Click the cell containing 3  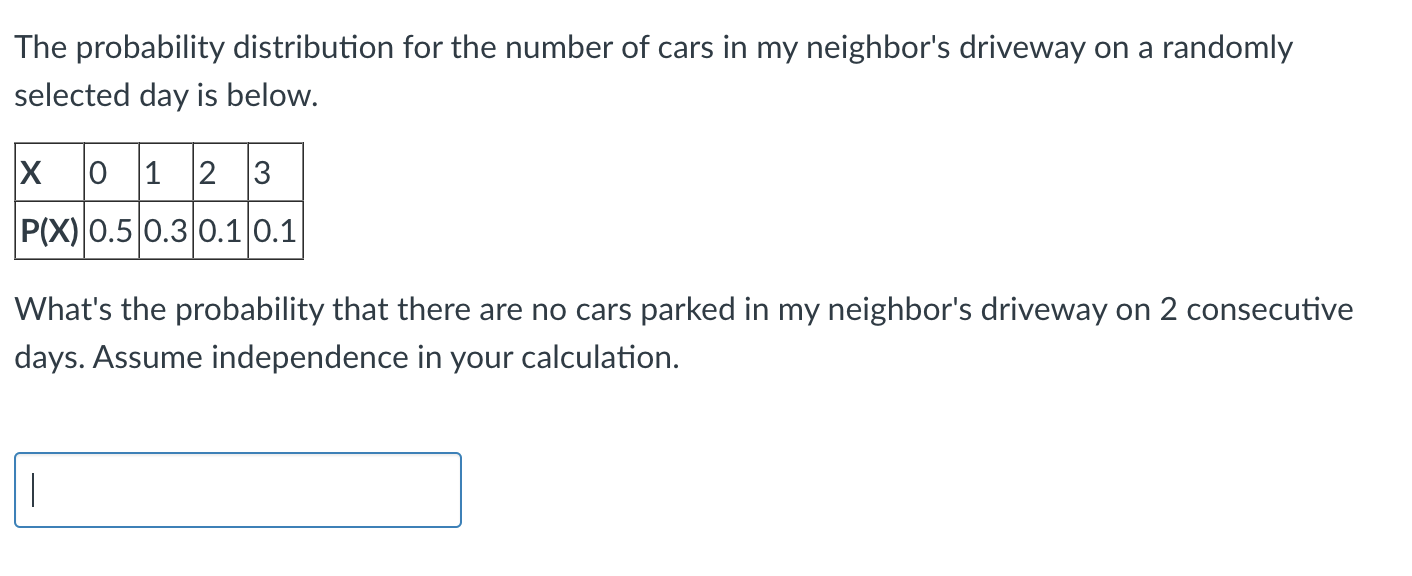coord(274,172)
